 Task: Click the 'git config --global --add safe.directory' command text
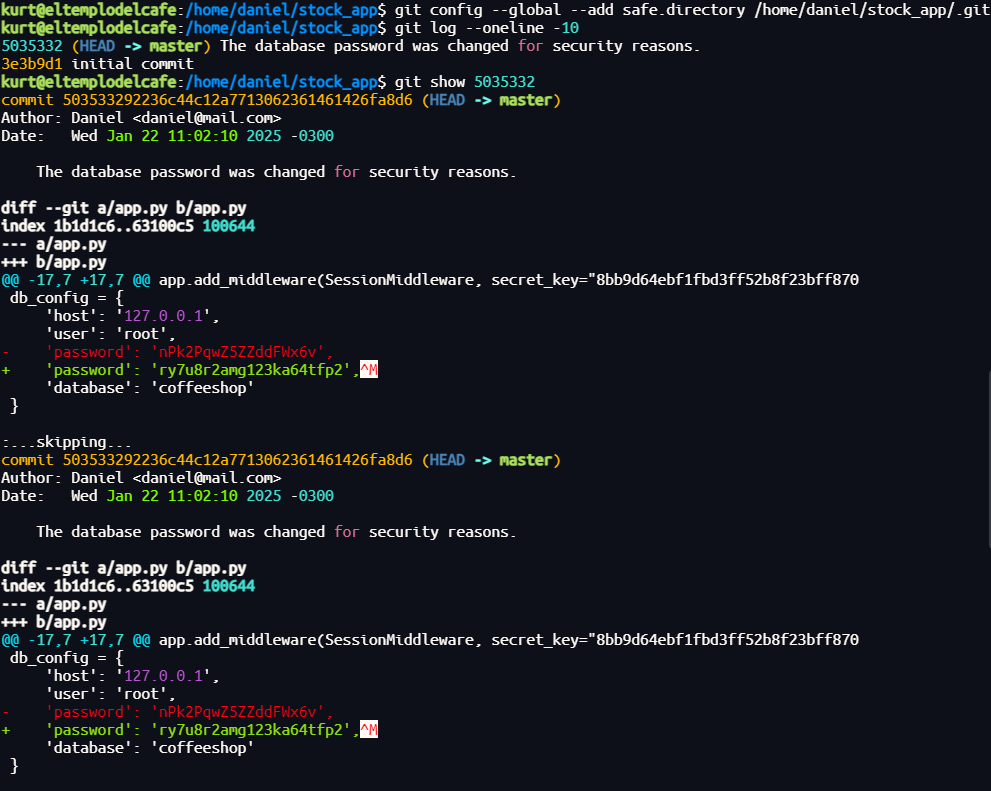569,10
